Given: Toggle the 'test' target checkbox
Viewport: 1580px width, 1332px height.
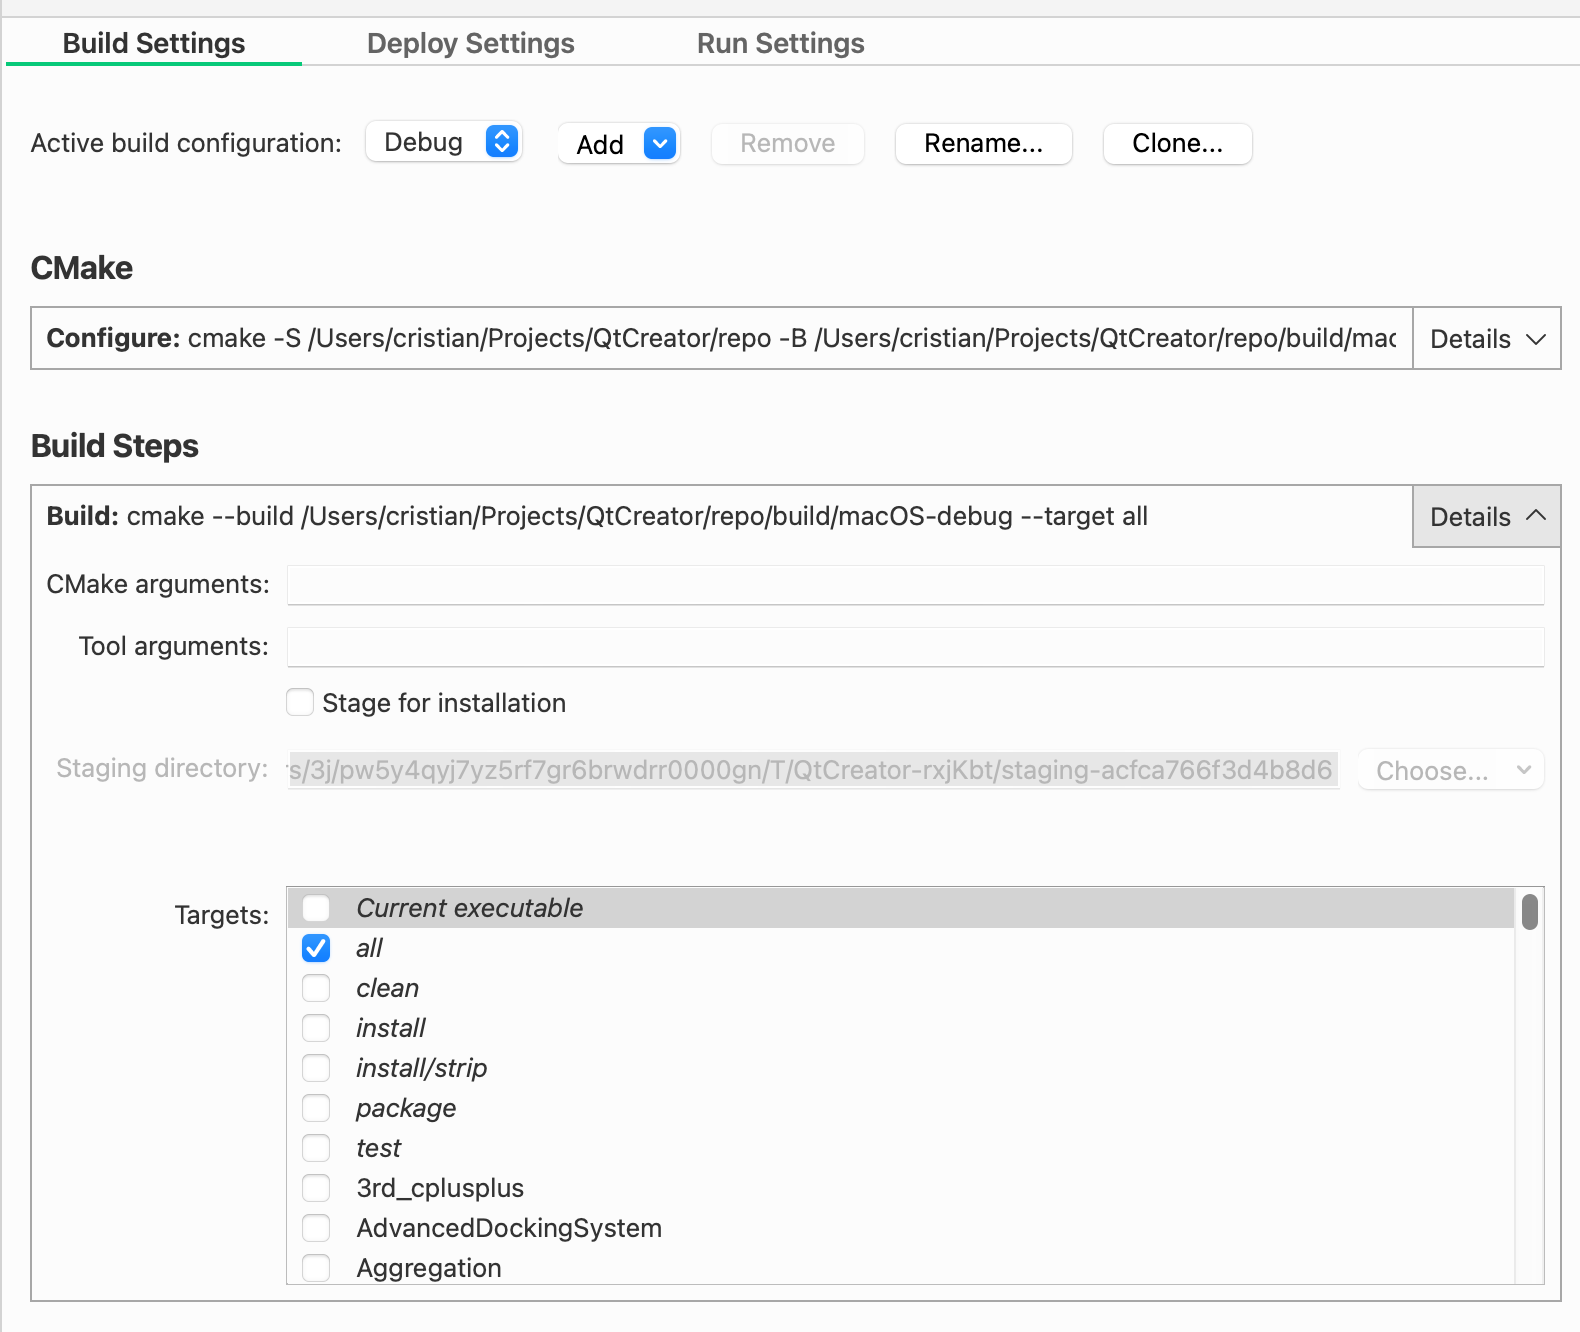Looking at the screenshot, I should pyautogui.click(x=316, y=1148).
